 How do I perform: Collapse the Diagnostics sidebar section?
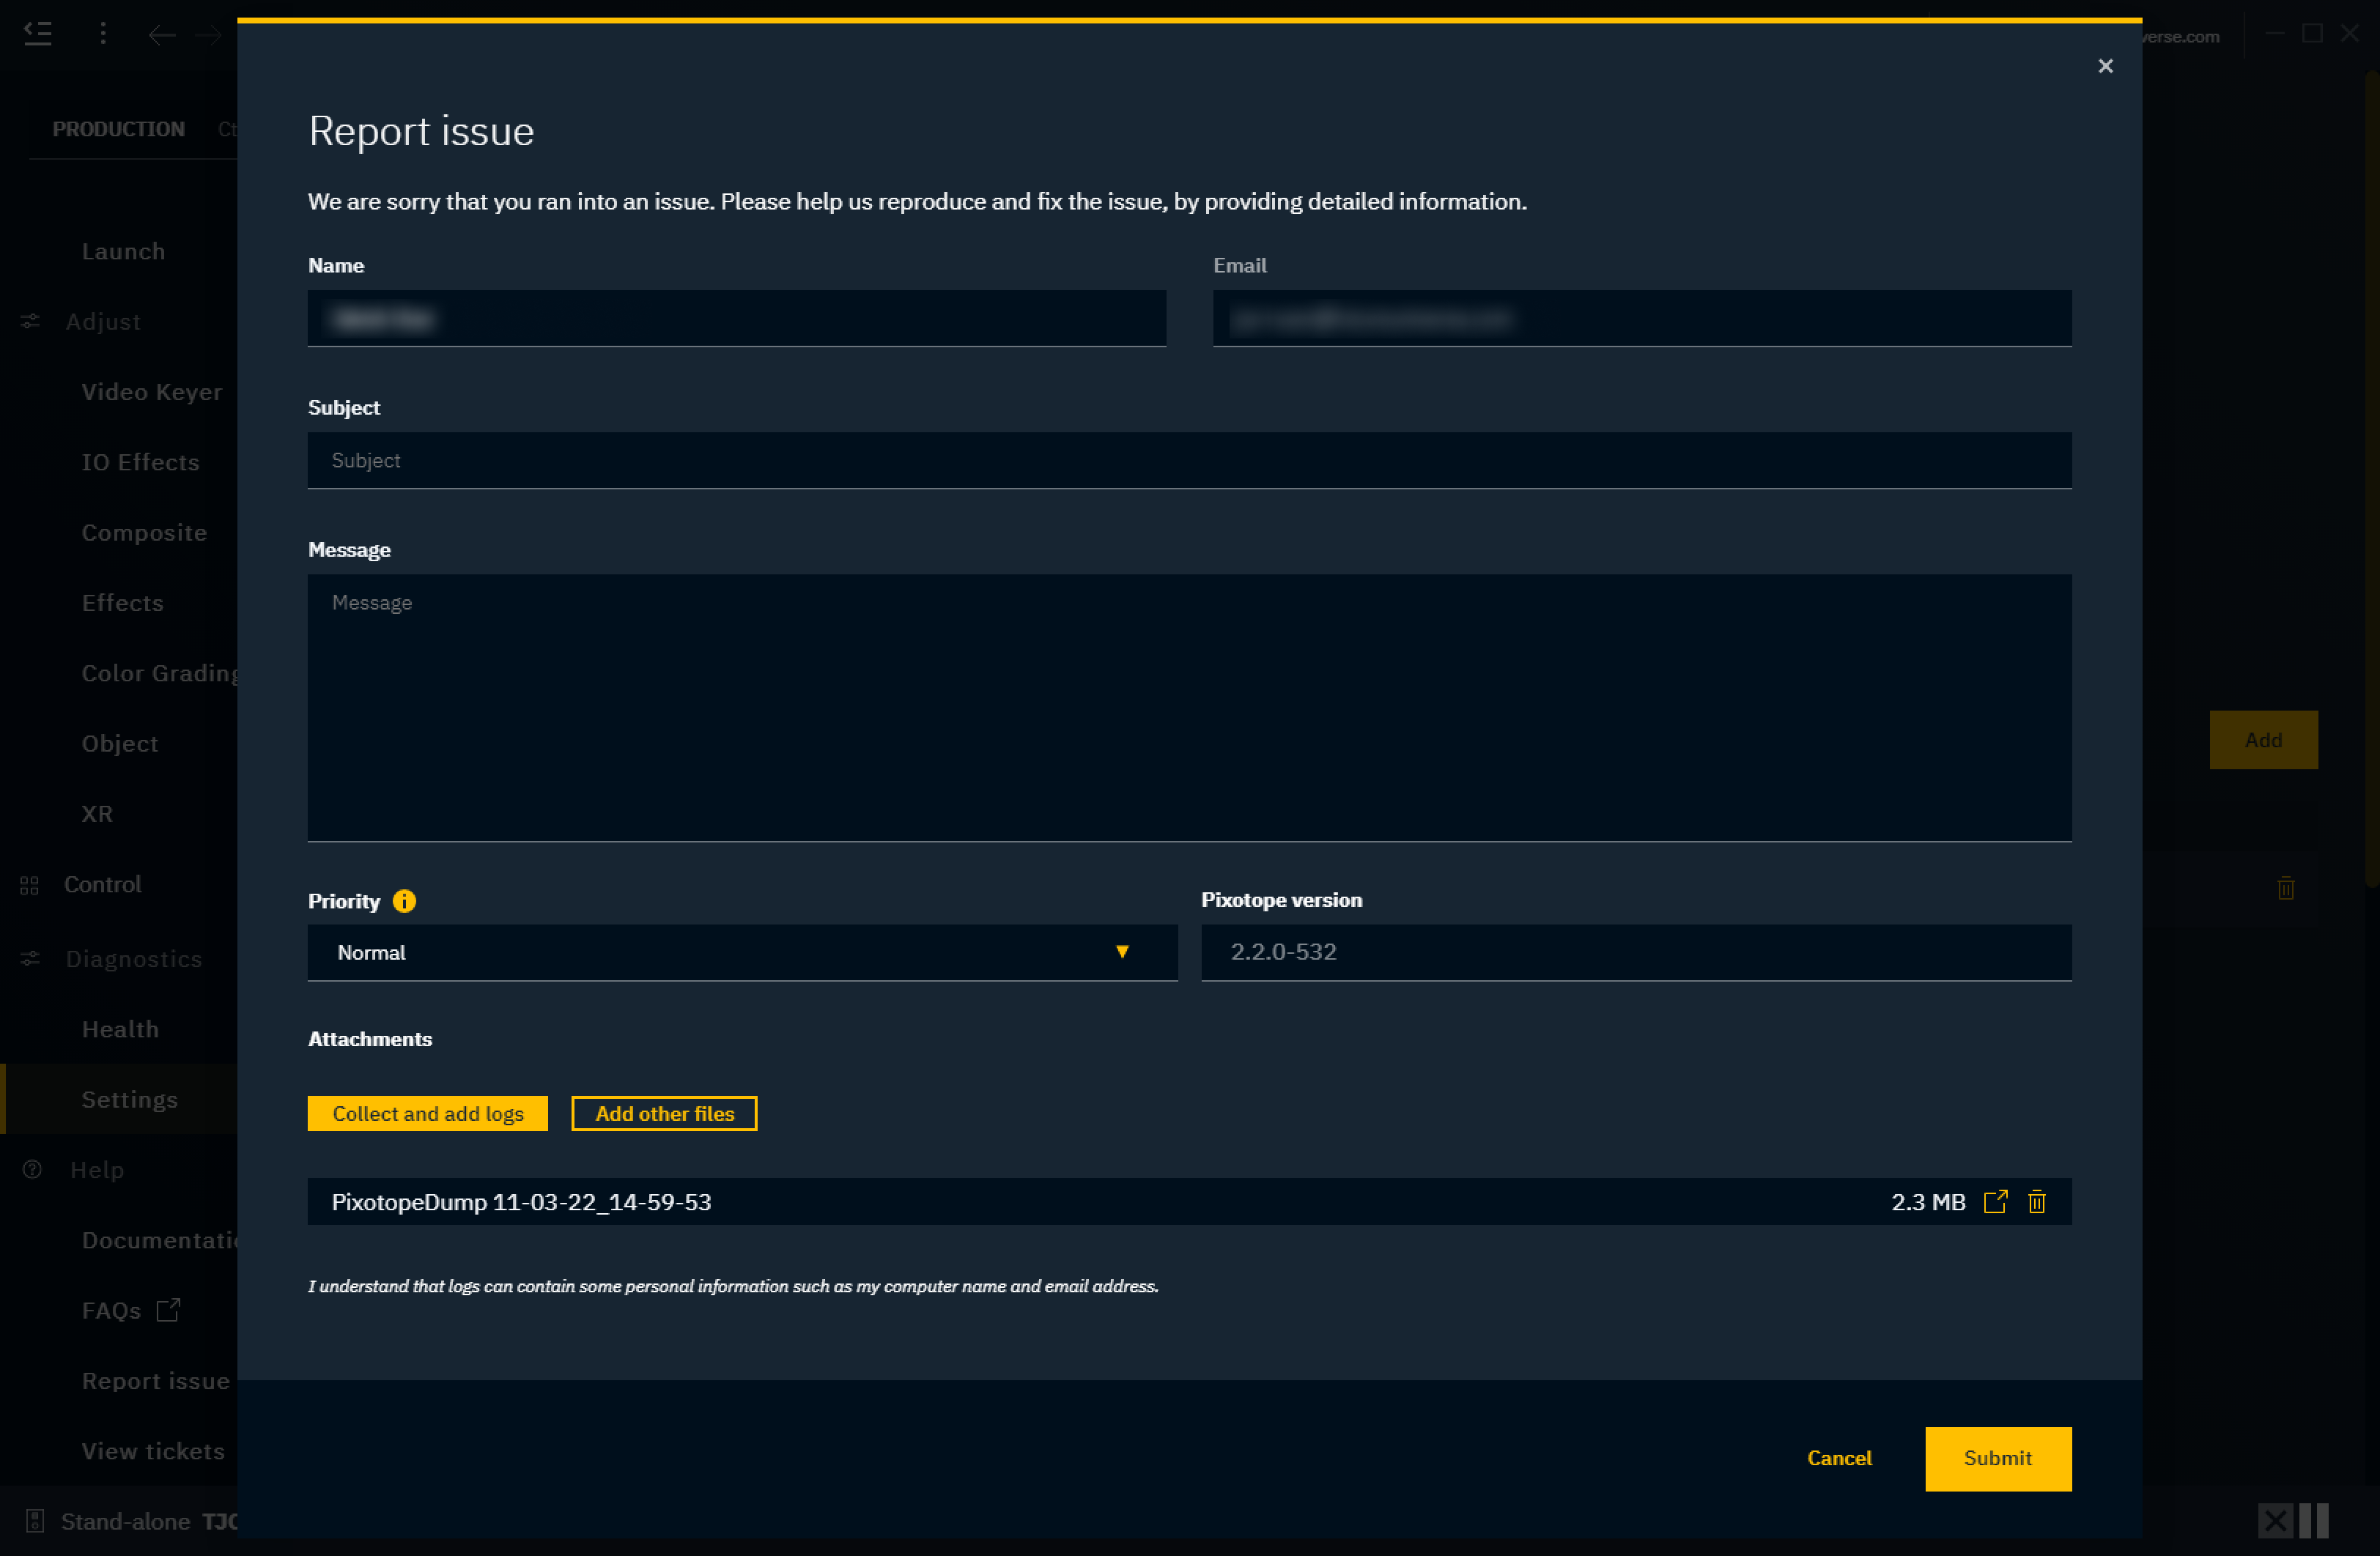point(133,959)
